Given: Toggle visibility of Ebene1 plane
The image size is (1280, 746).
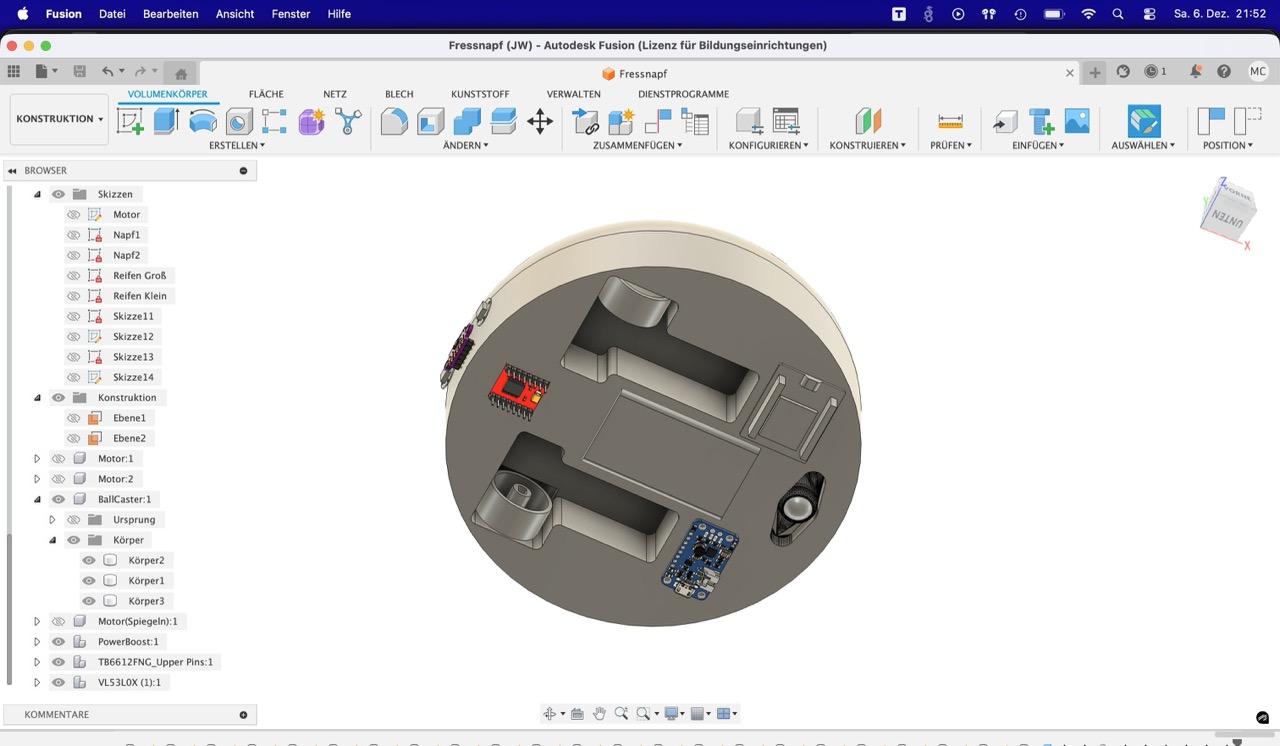Looking at the screenshot, I should [73, 418].
